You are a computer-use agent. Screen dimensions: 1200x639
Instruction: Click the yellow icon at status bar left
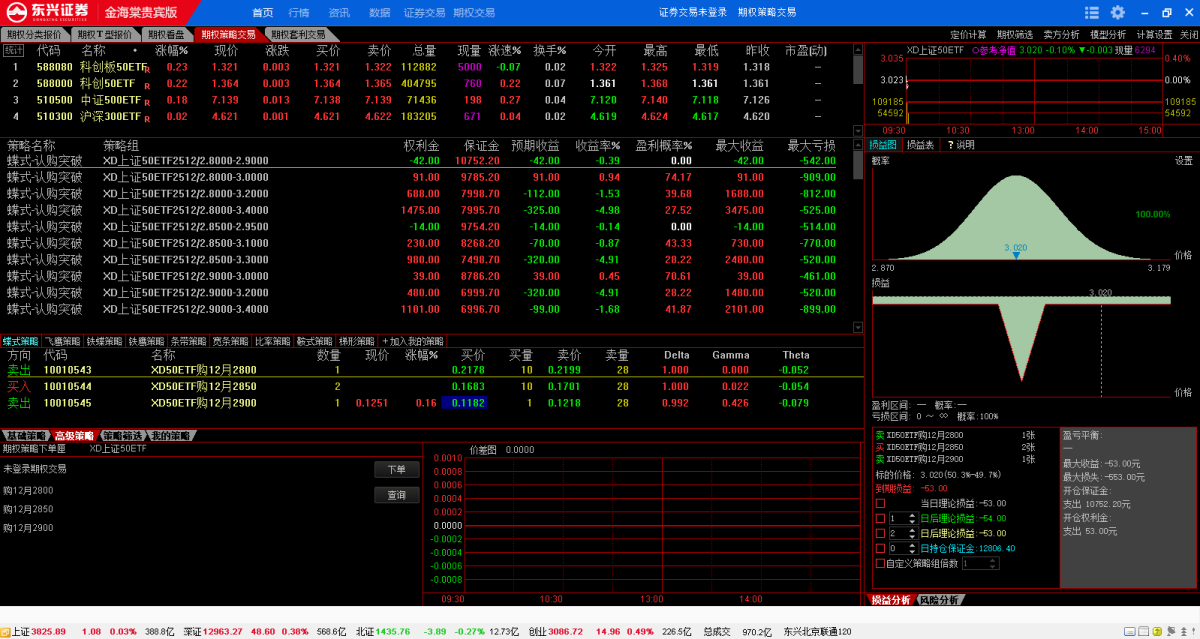tap(5, 632)
